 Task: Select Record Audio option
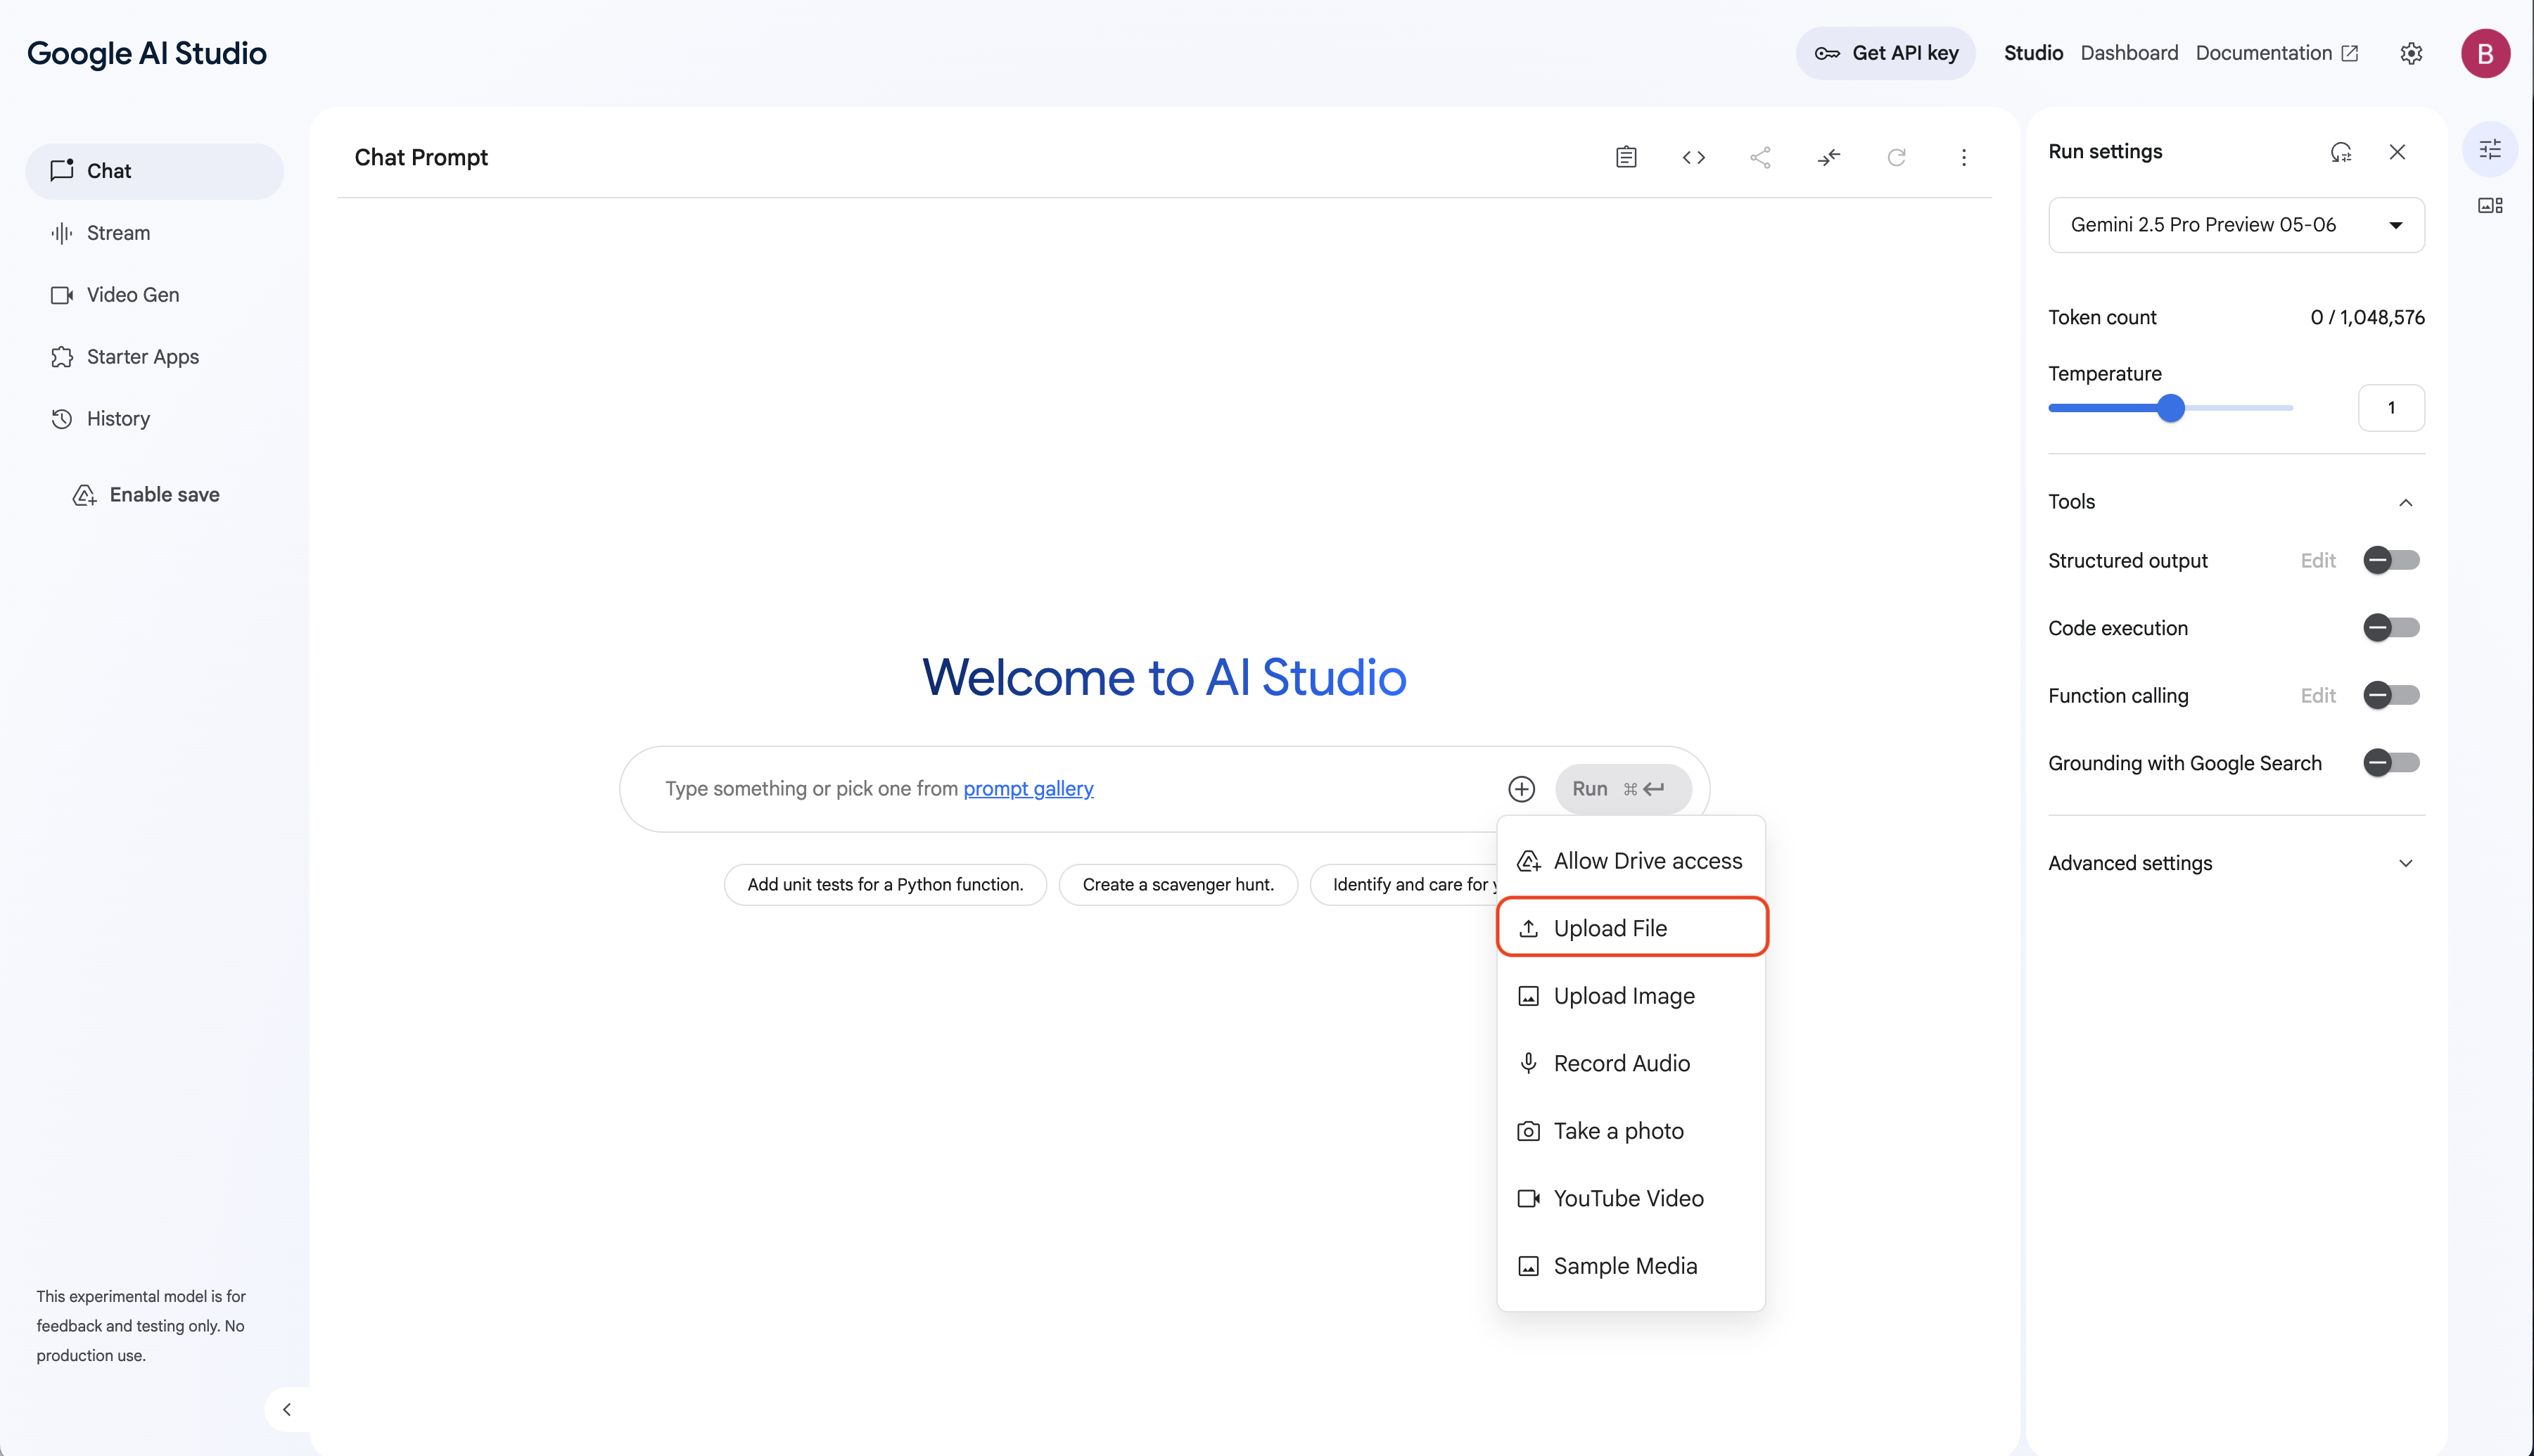[x=1631, y=1063]
